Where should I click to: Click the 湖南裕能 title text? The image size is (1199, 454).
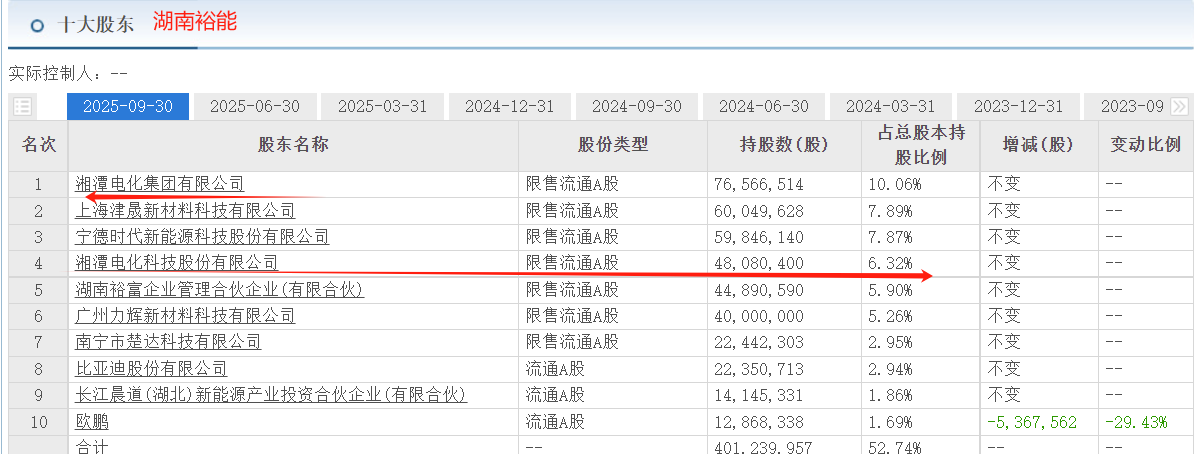(194, 21)
